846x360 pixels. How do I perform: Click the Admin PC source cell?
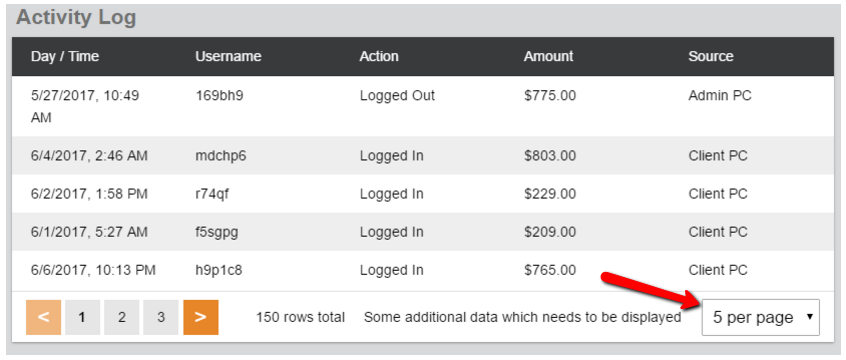tap(720, 96)
